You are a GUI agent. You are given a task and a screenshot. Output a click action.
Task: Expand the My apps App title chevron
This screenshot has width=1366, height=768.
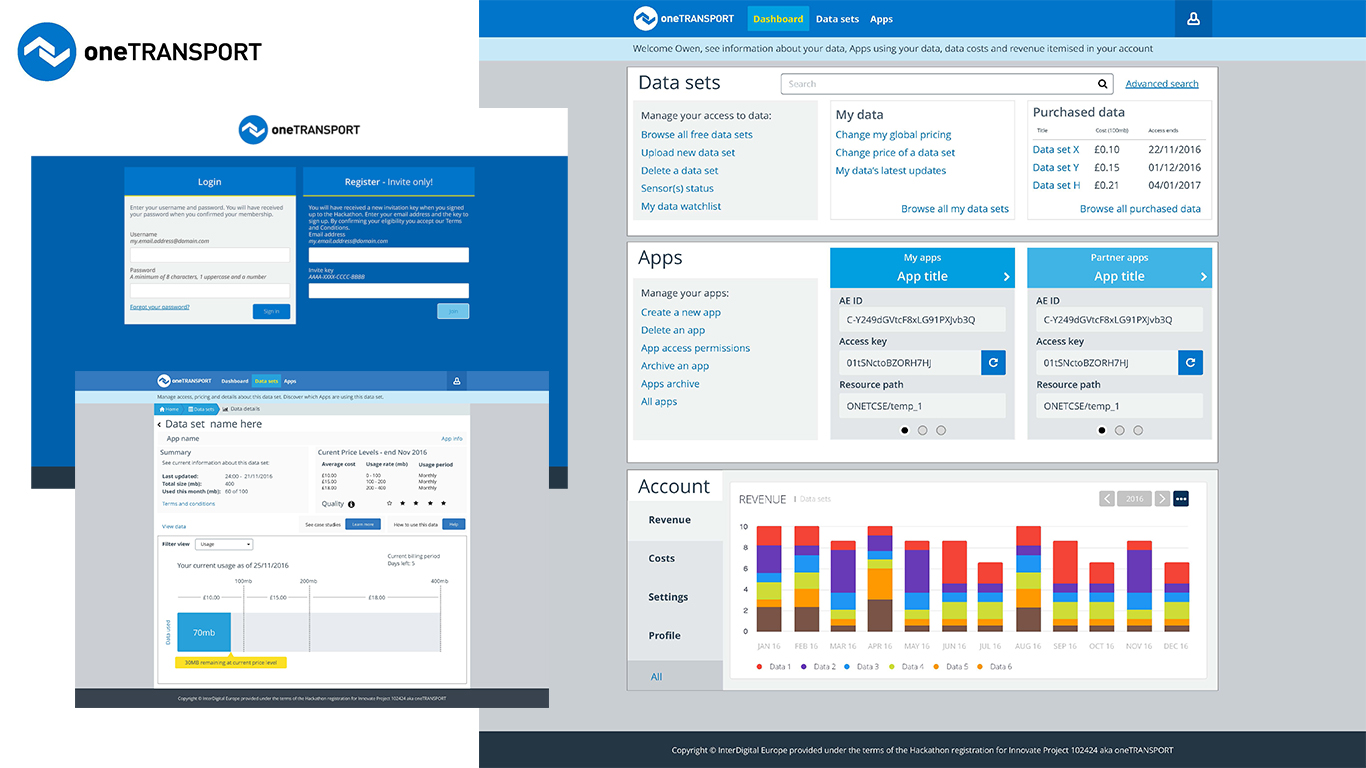(1006, 277)
